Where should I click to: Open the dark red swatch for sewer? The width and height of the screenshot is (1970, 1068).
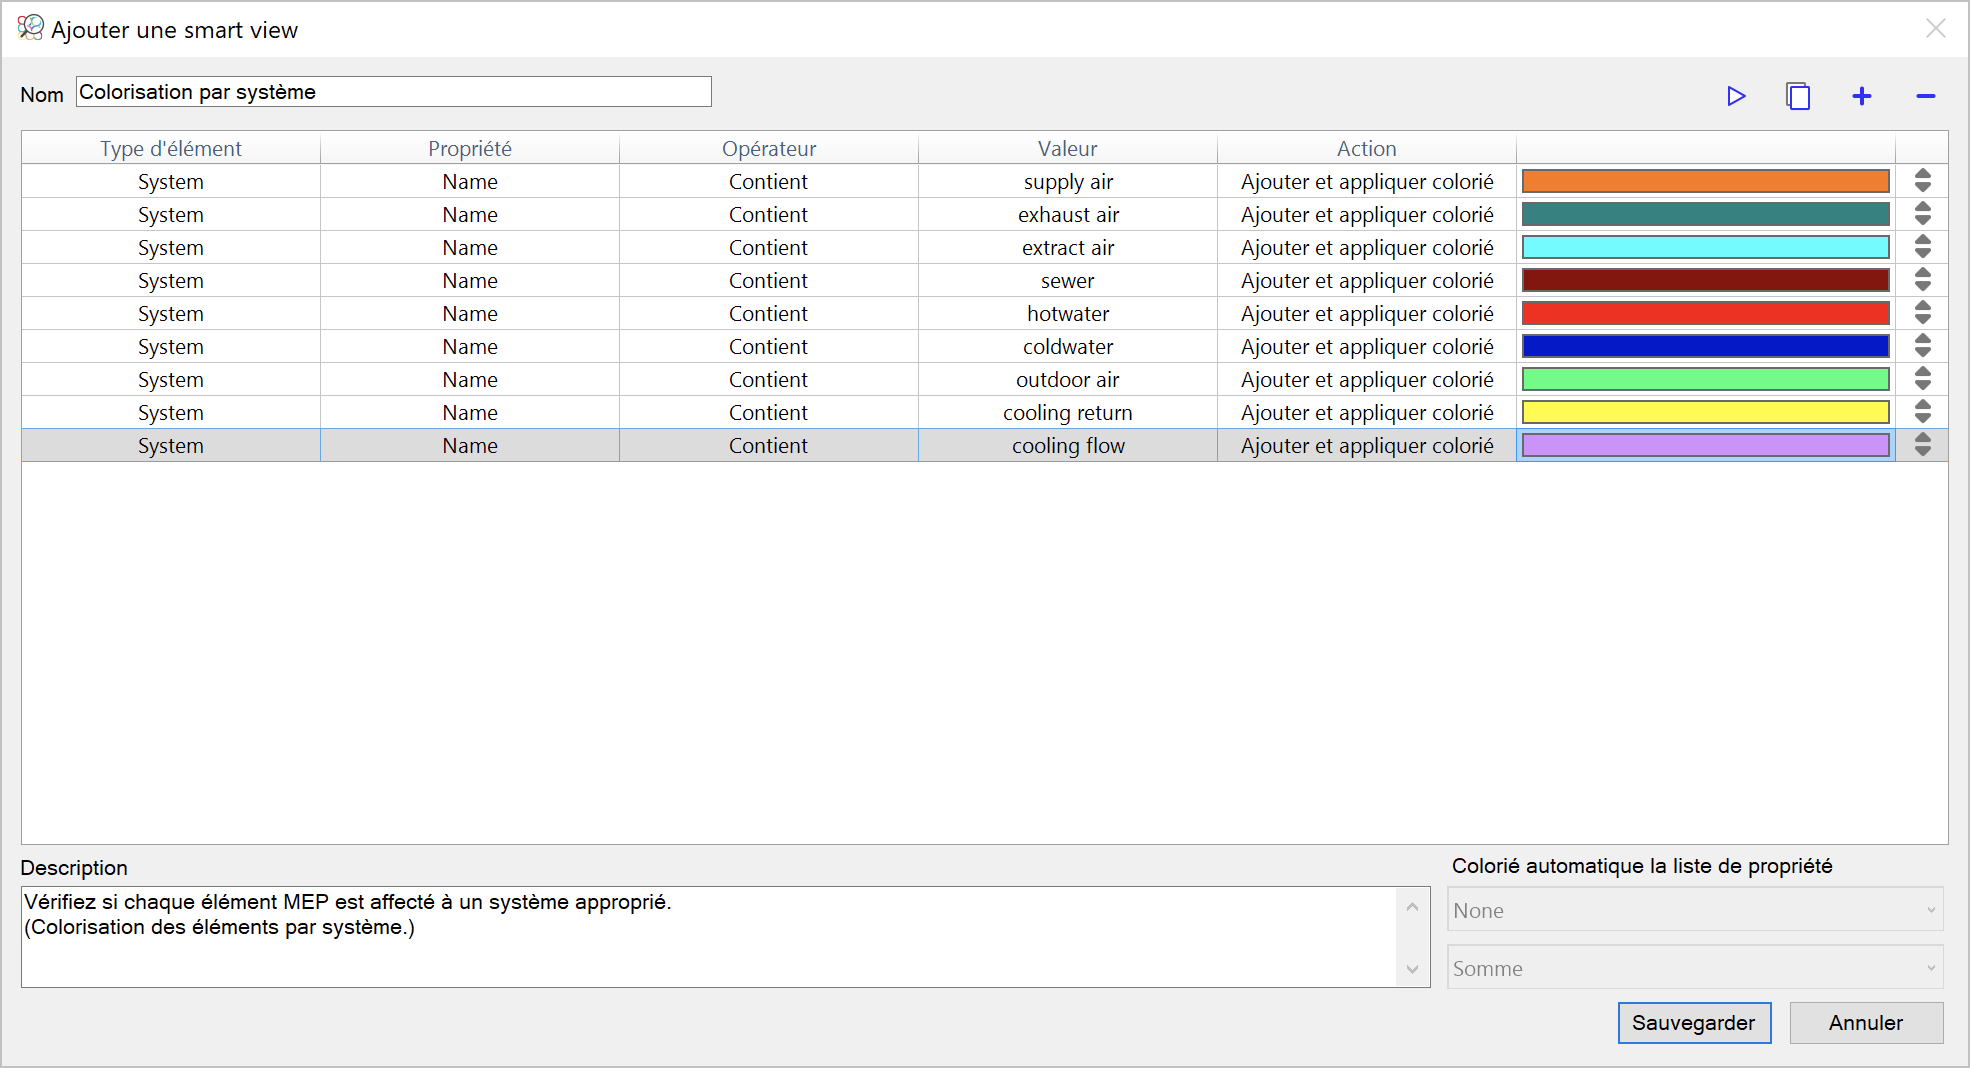(1705, 280)
